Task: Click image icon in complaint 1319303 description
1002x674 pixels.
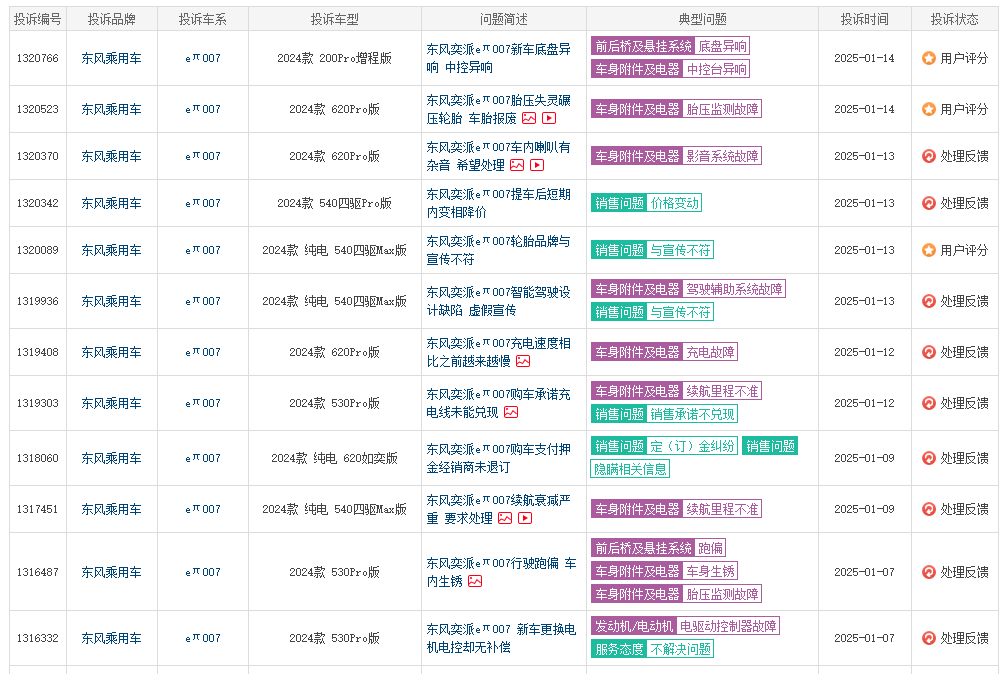Action: 511,413
